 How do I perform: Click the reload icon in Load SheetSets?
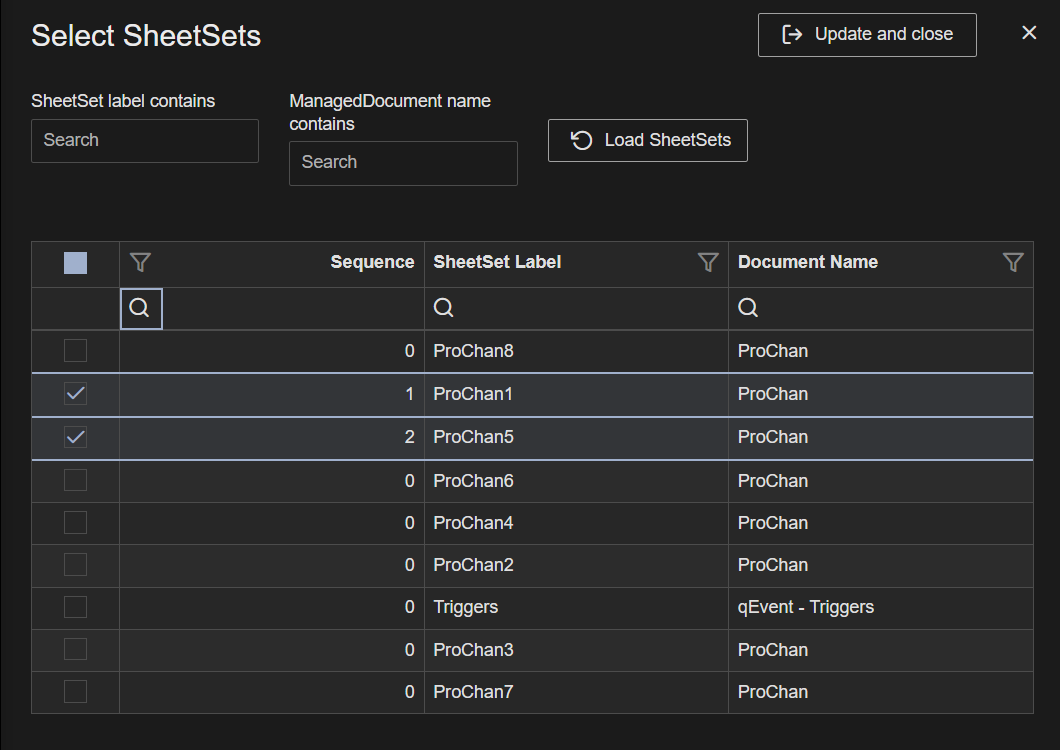point(581,140)
